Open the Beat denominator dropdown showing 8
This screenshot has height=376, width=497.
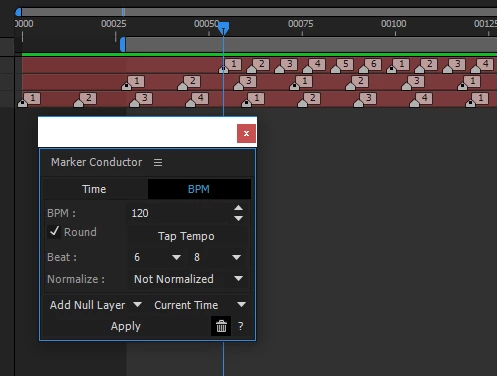(217, 257)
